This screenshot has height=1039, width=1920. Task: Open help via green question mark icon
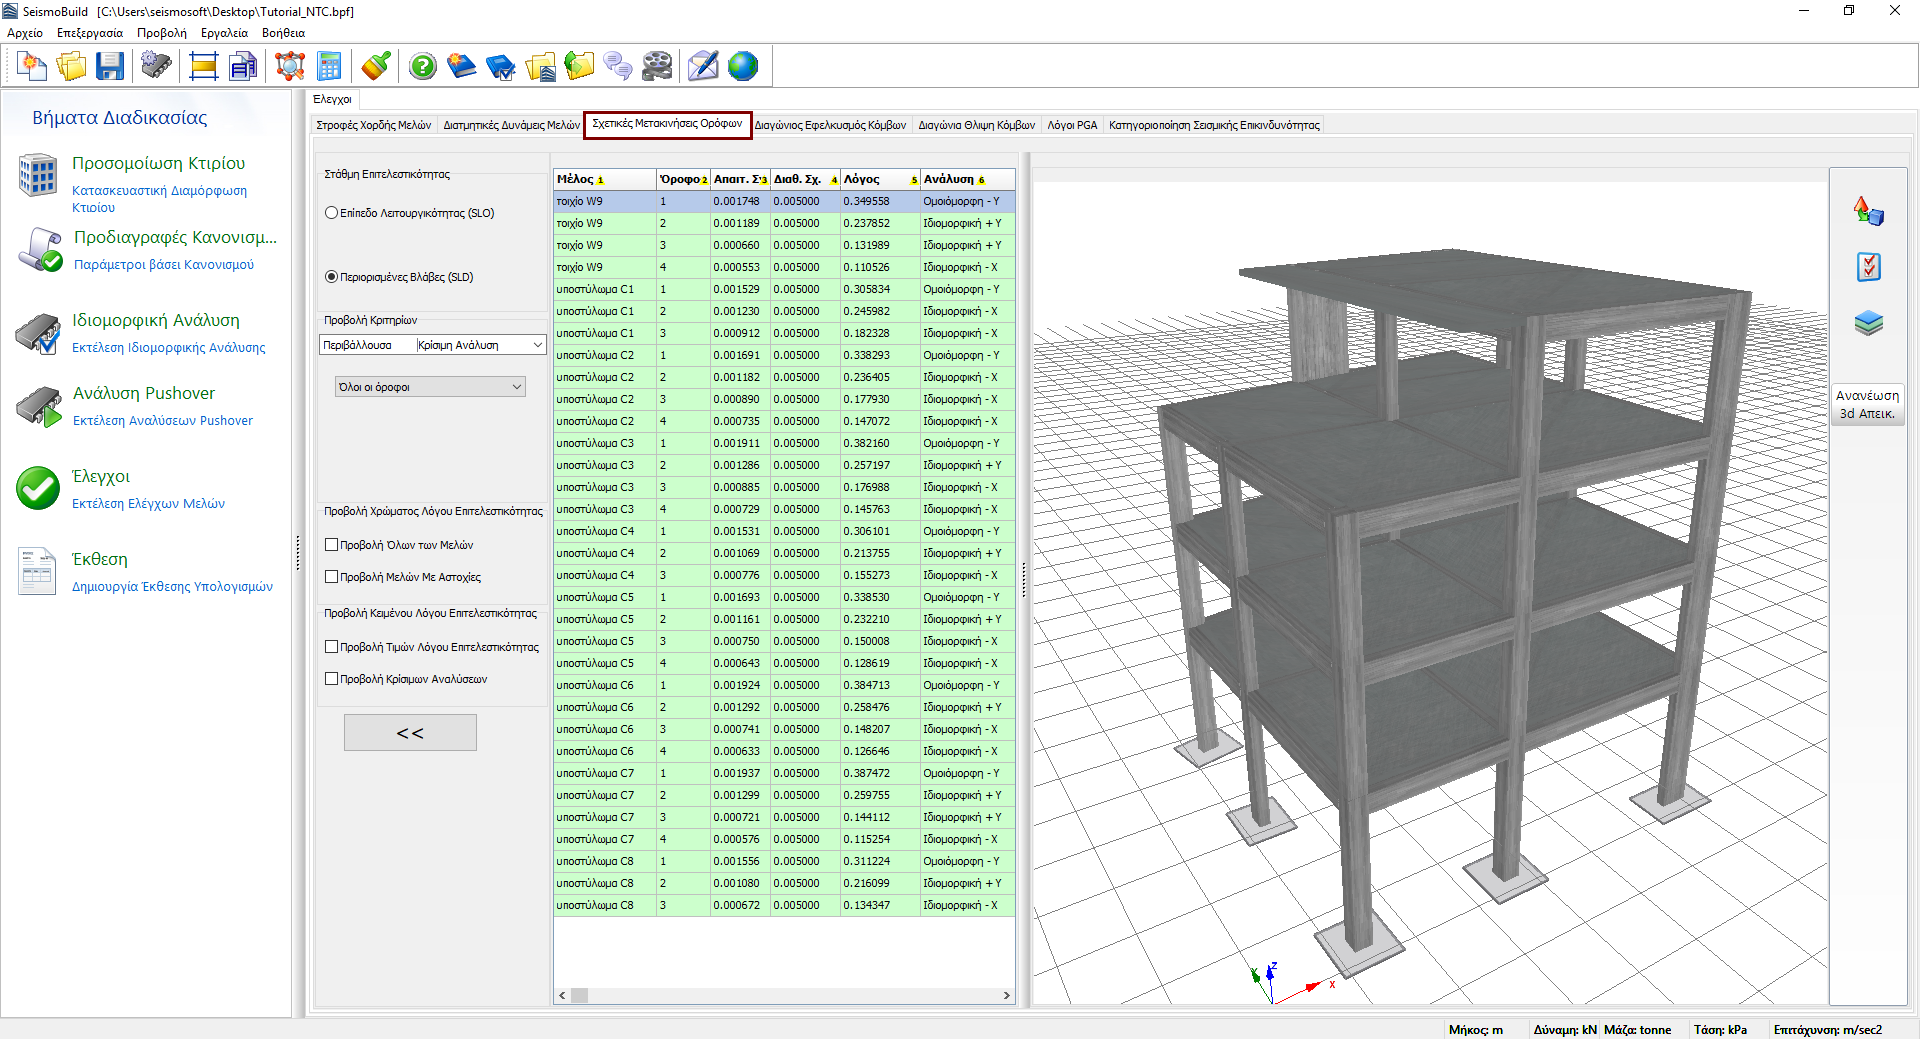423,67
